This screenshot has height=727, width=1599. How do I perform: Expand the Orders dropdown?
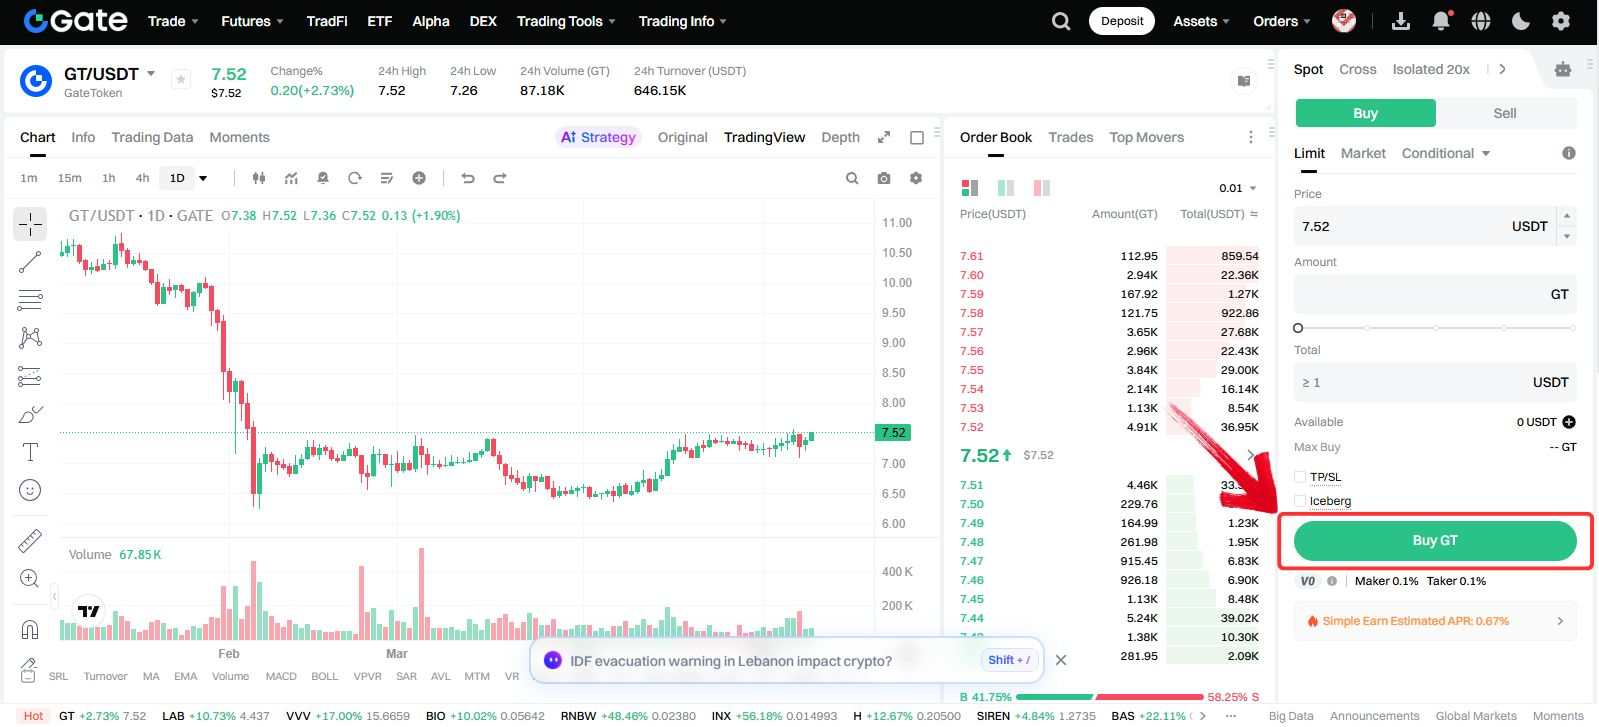pos(1282,21)
